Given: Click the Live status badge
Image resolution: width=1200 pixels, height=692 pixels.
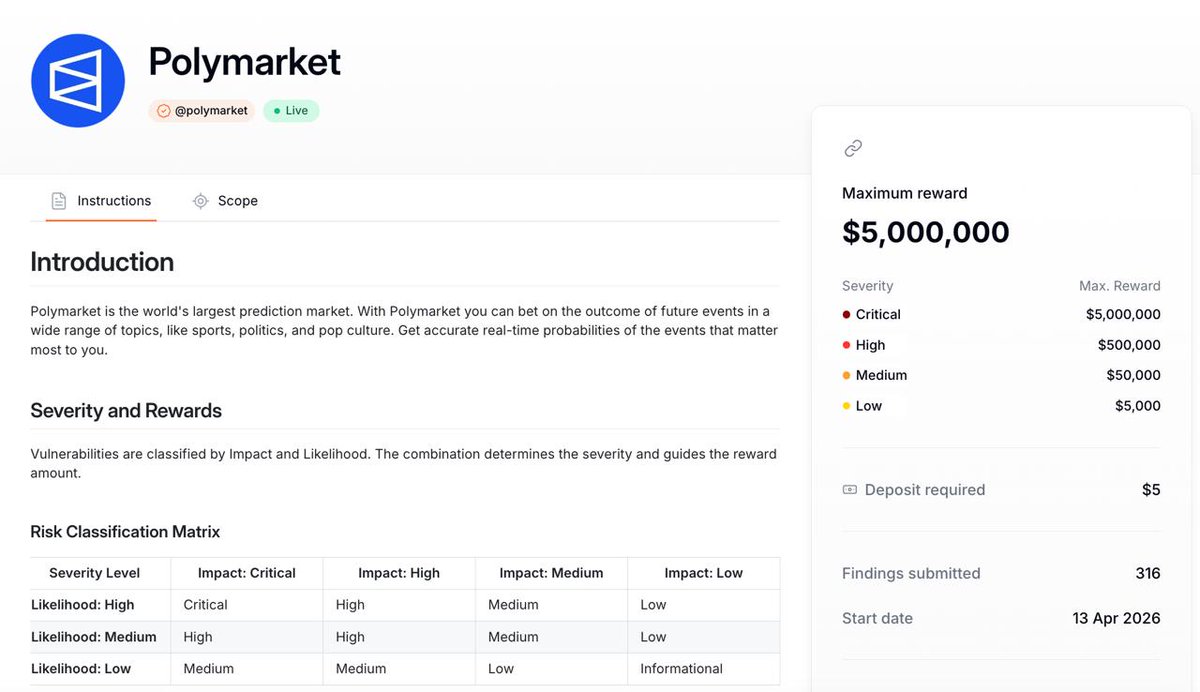Looking at the screenshot, I should [291, 111].
